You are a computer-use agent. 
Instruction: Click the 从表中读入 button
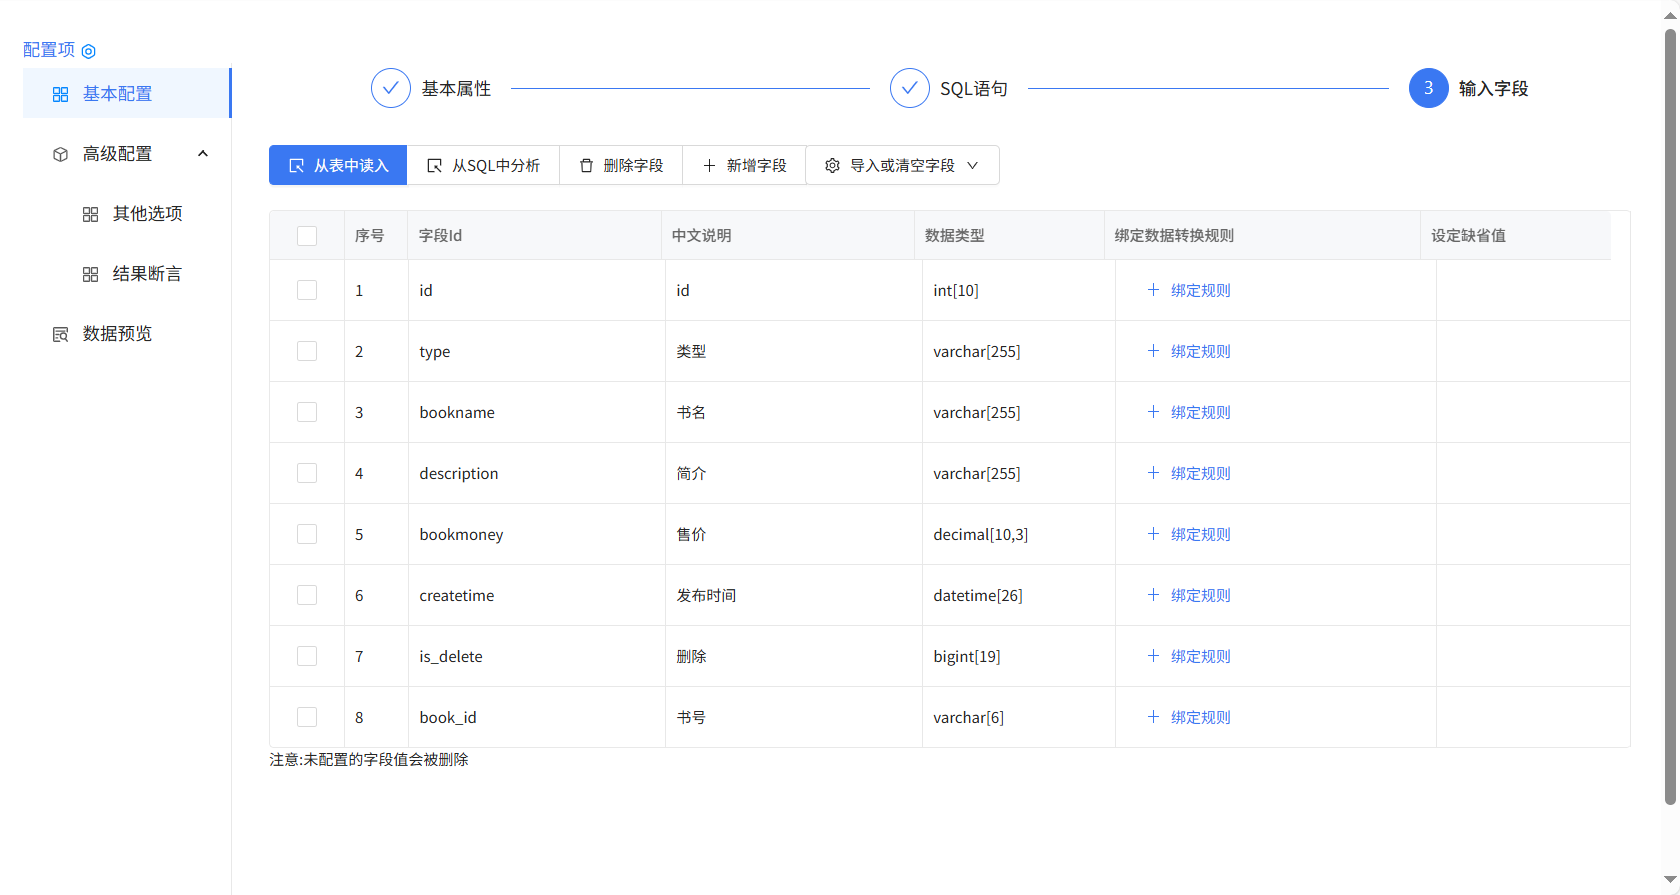338,165
